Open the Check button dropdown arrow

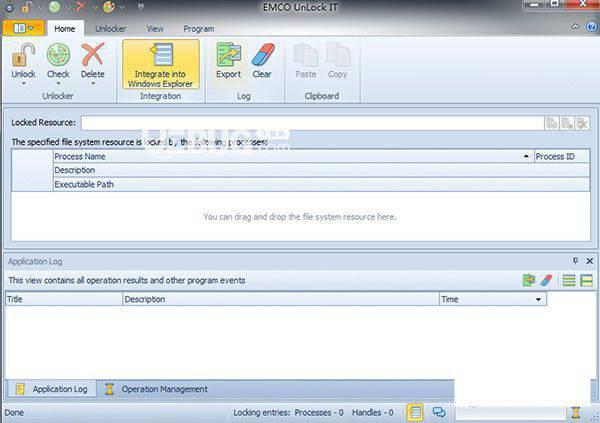[x=58, y=83]
